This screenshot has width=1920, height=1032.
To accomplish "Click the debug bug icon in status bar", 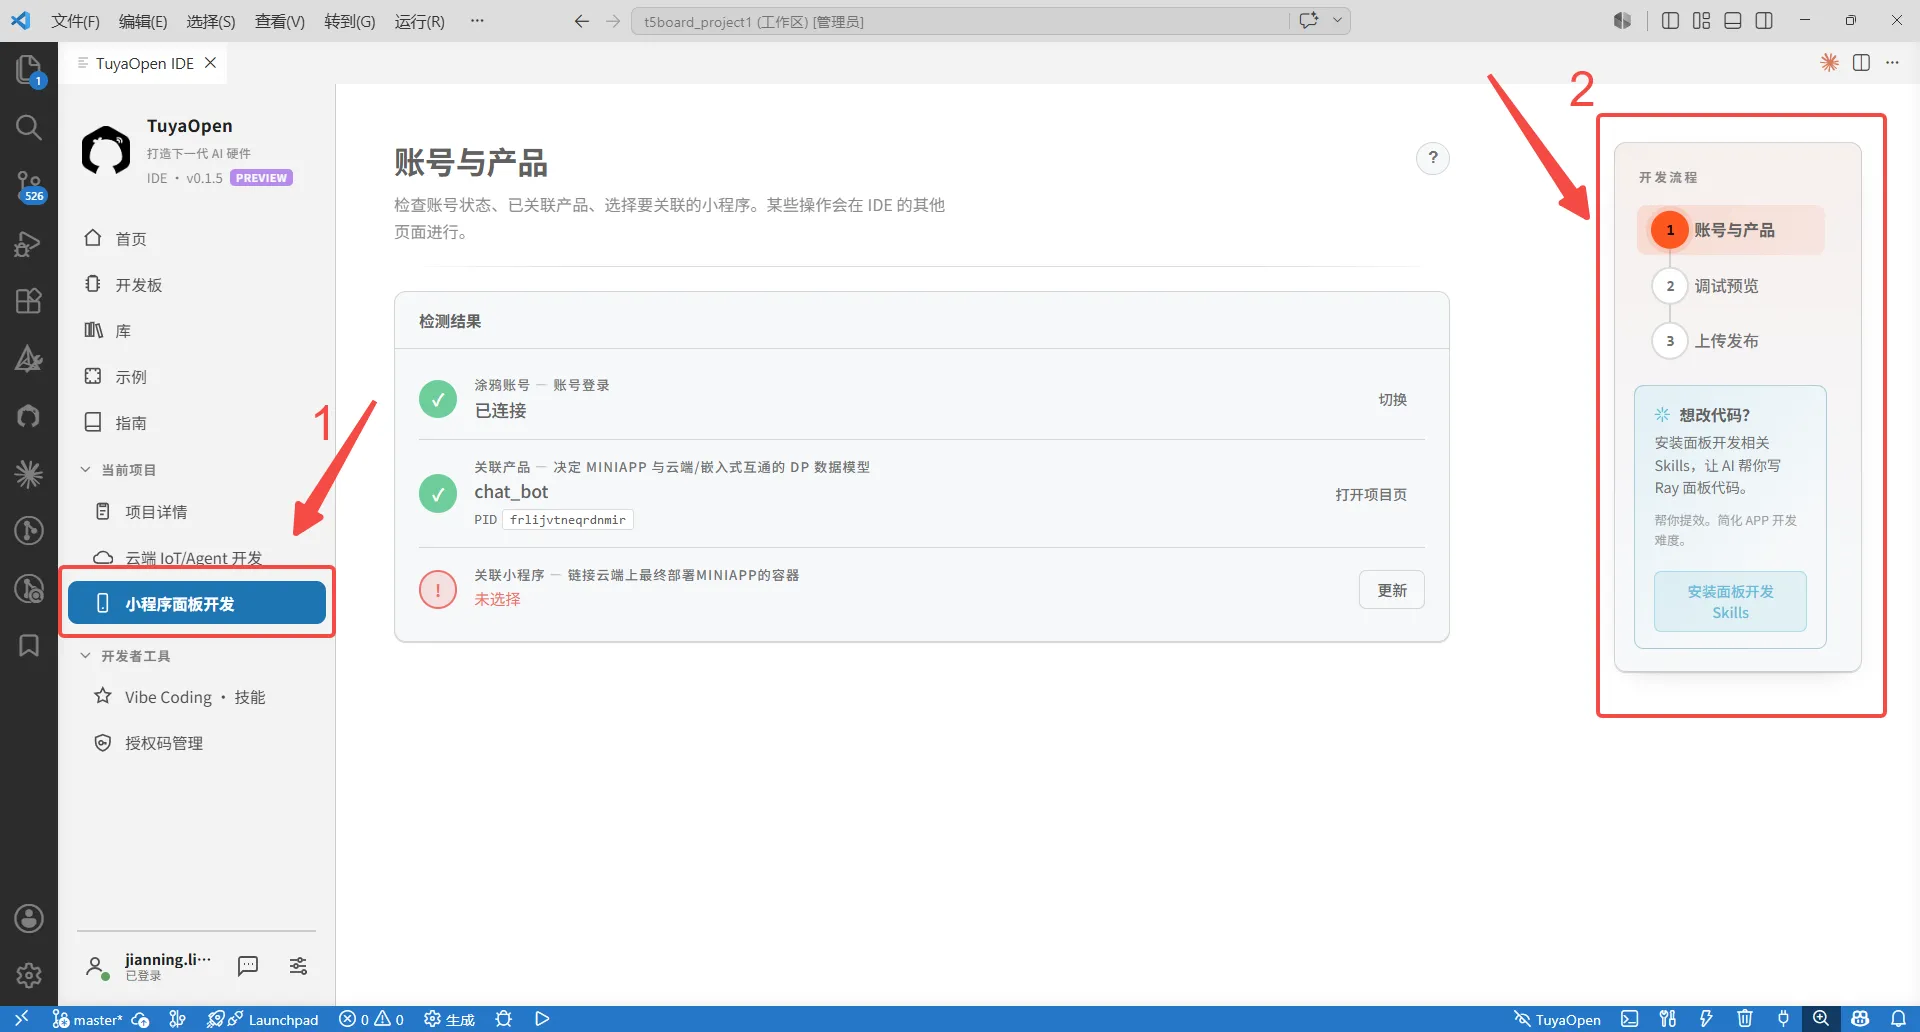I will (x=504, y=1019).
